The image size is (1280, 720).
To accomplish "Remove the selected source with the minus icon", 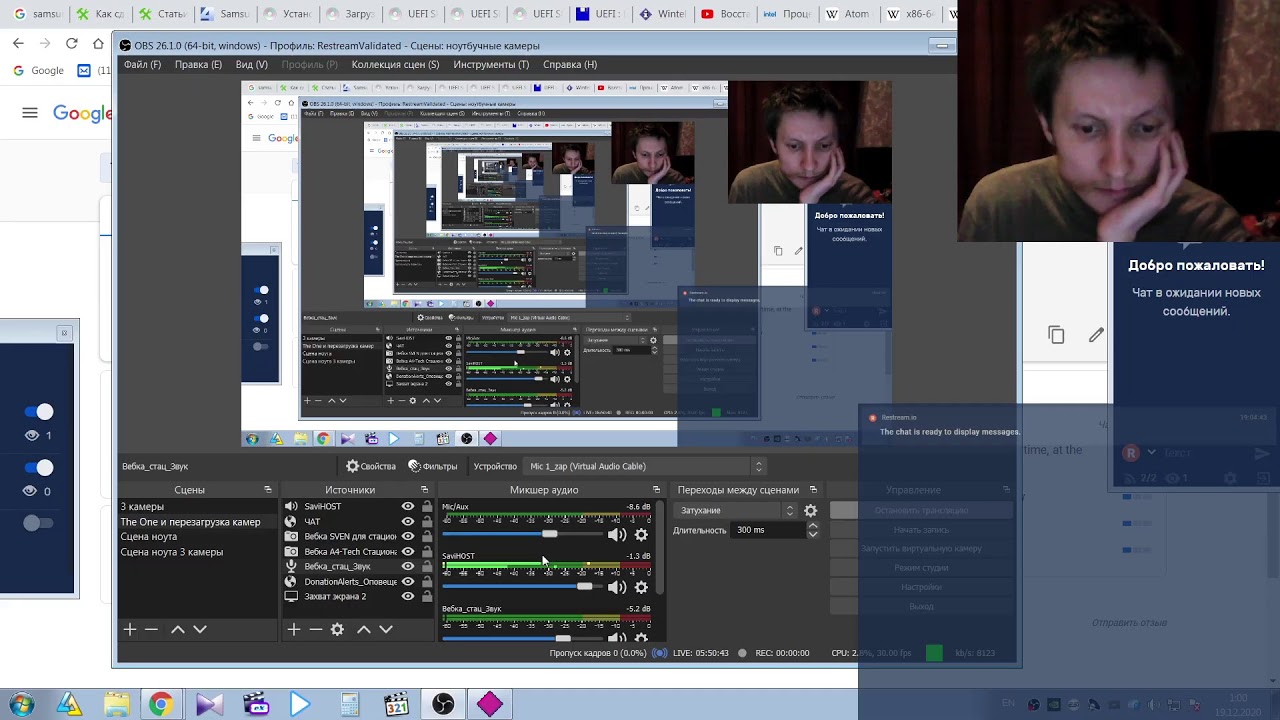I will click(315, 629).
